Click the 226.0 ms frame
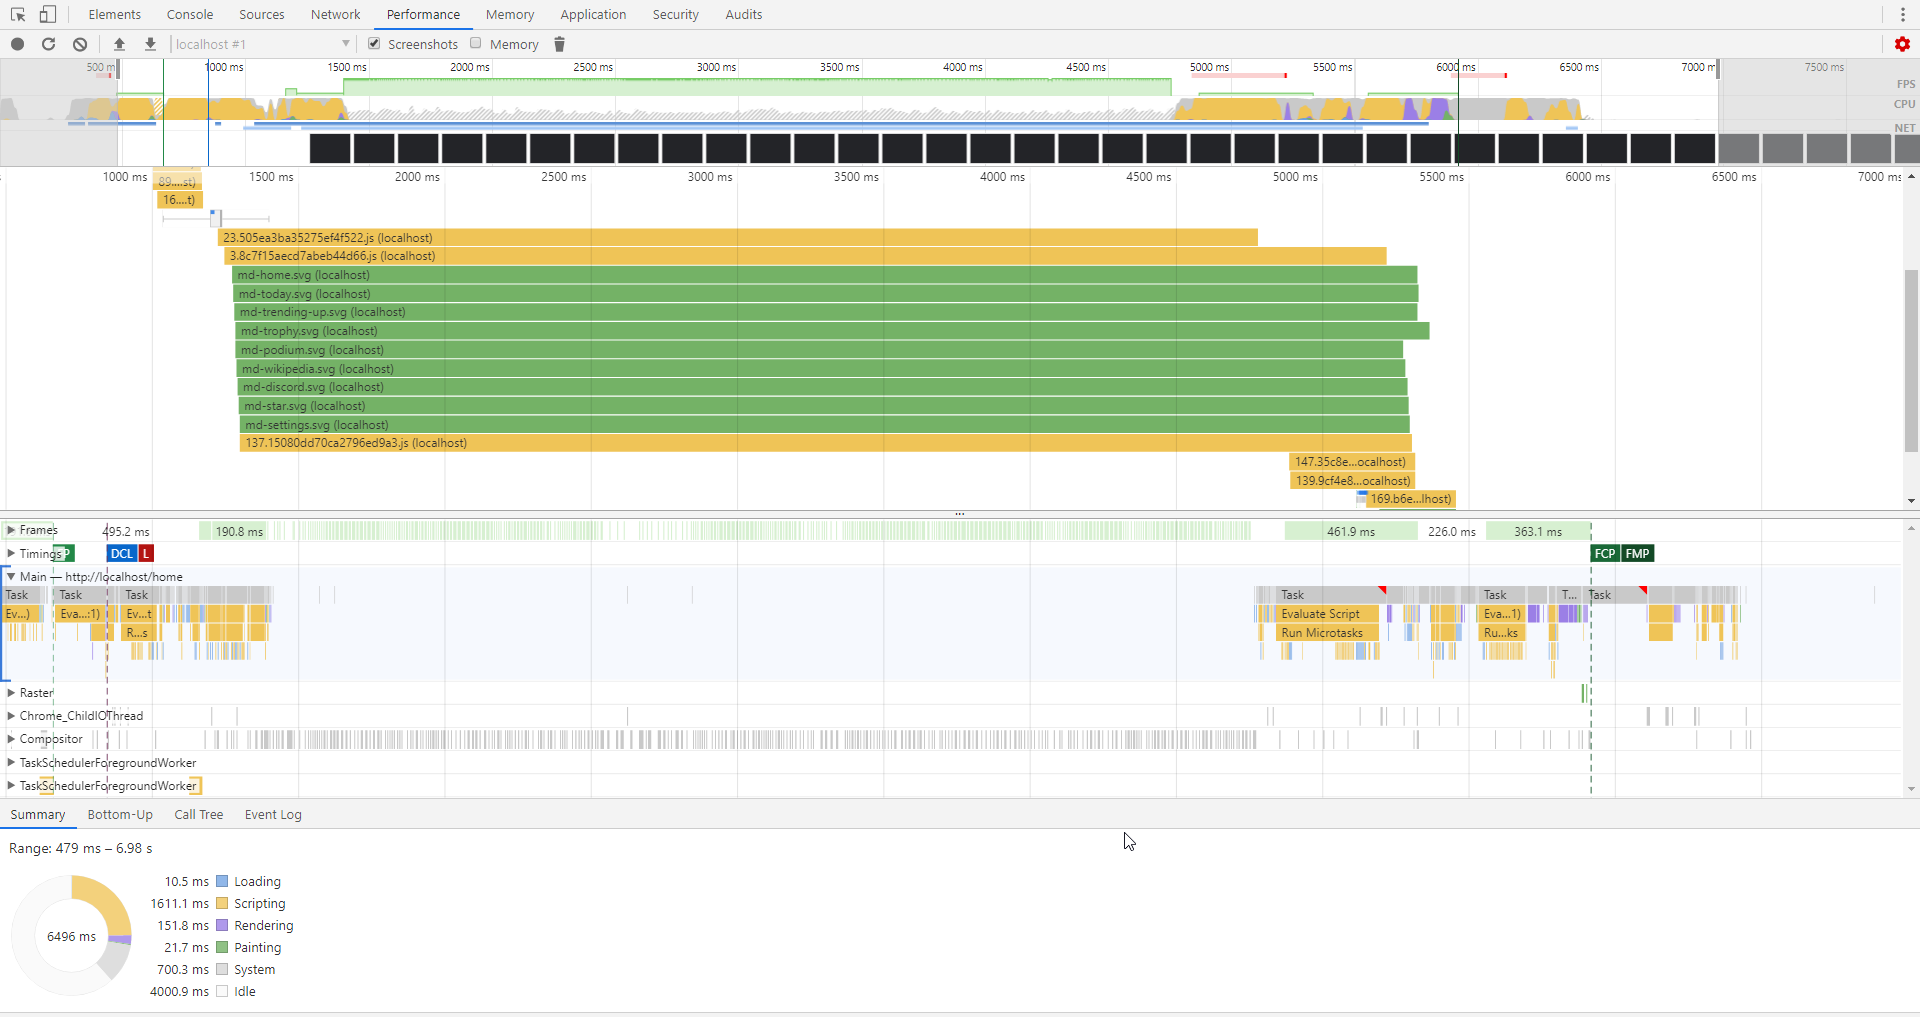Screen dimensions: 1920x1017 [x=1452, y=531]
